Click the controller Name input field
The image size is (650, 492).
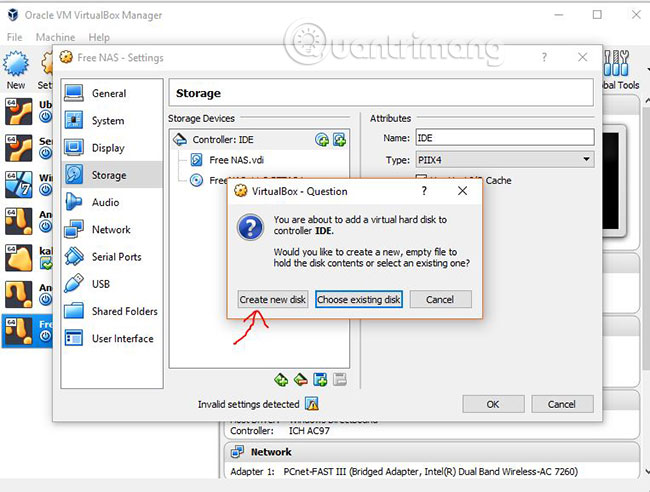(x=505, y=138)
